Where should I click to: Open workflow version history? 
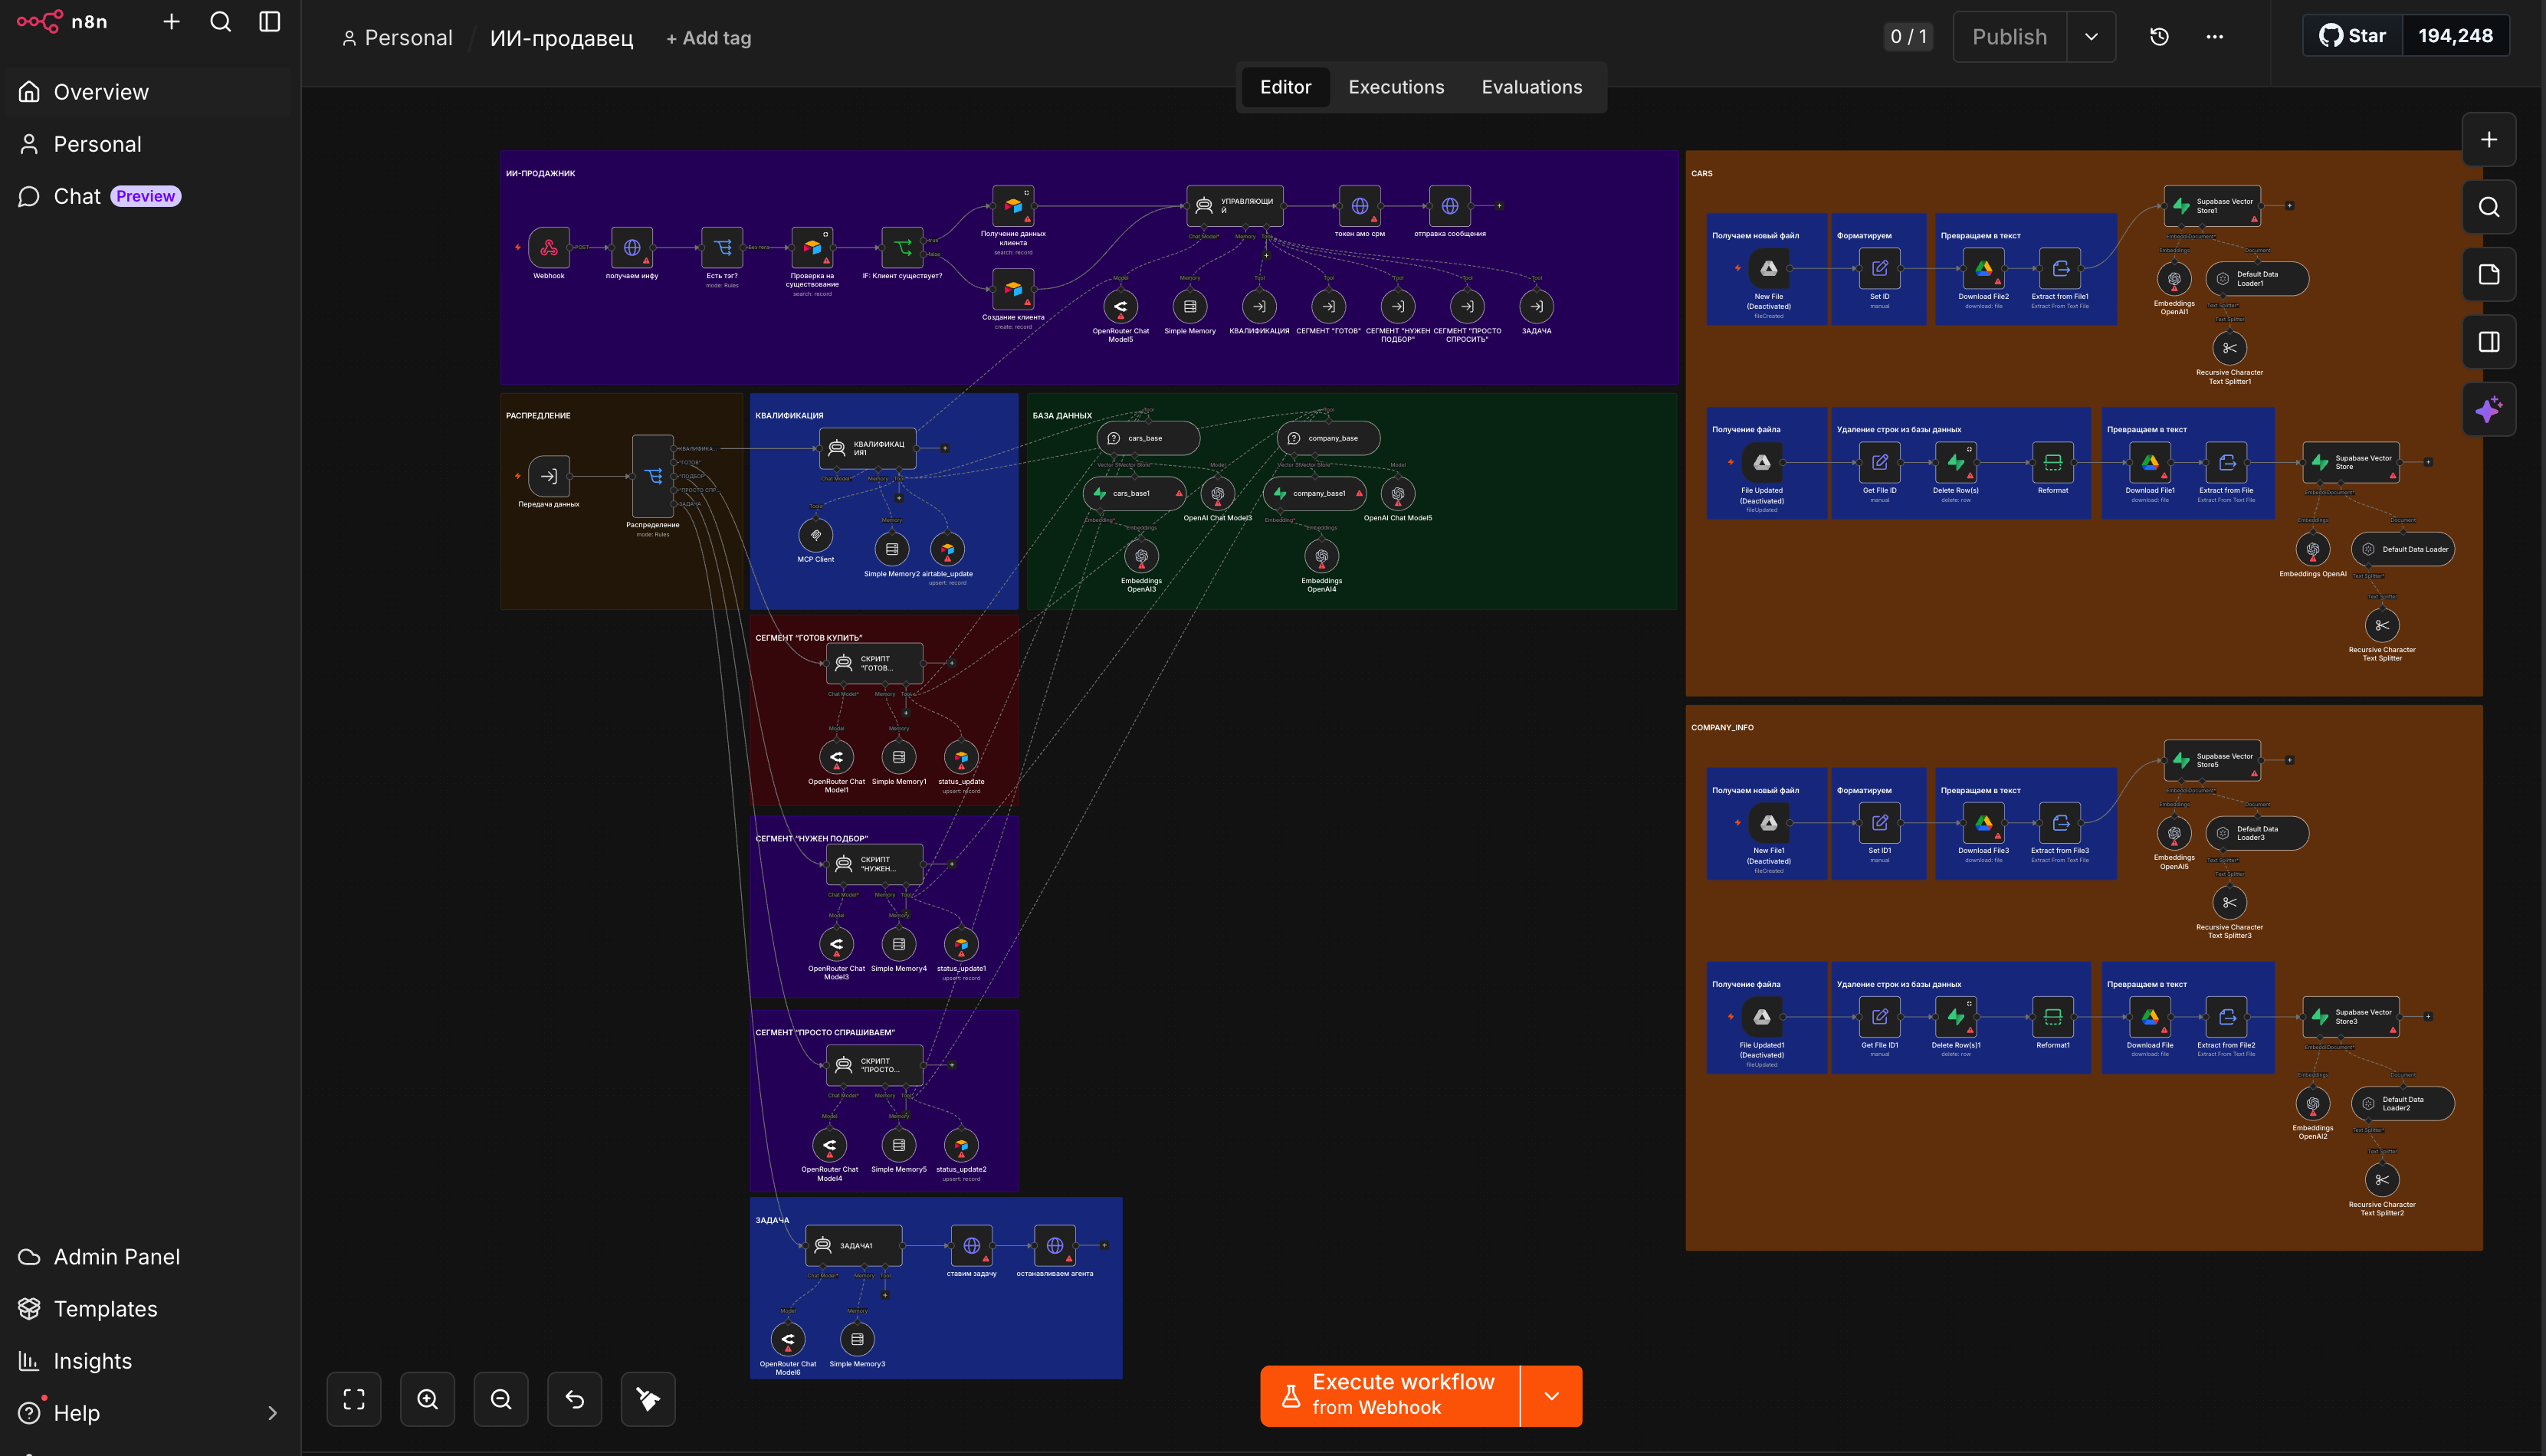point(2159,37)
